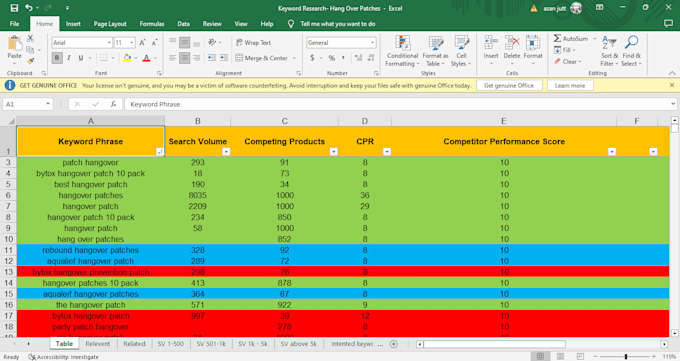Open the Search Volume filter dropdown
The height and width of the screenshot is (361, 680).
[226, 151]
